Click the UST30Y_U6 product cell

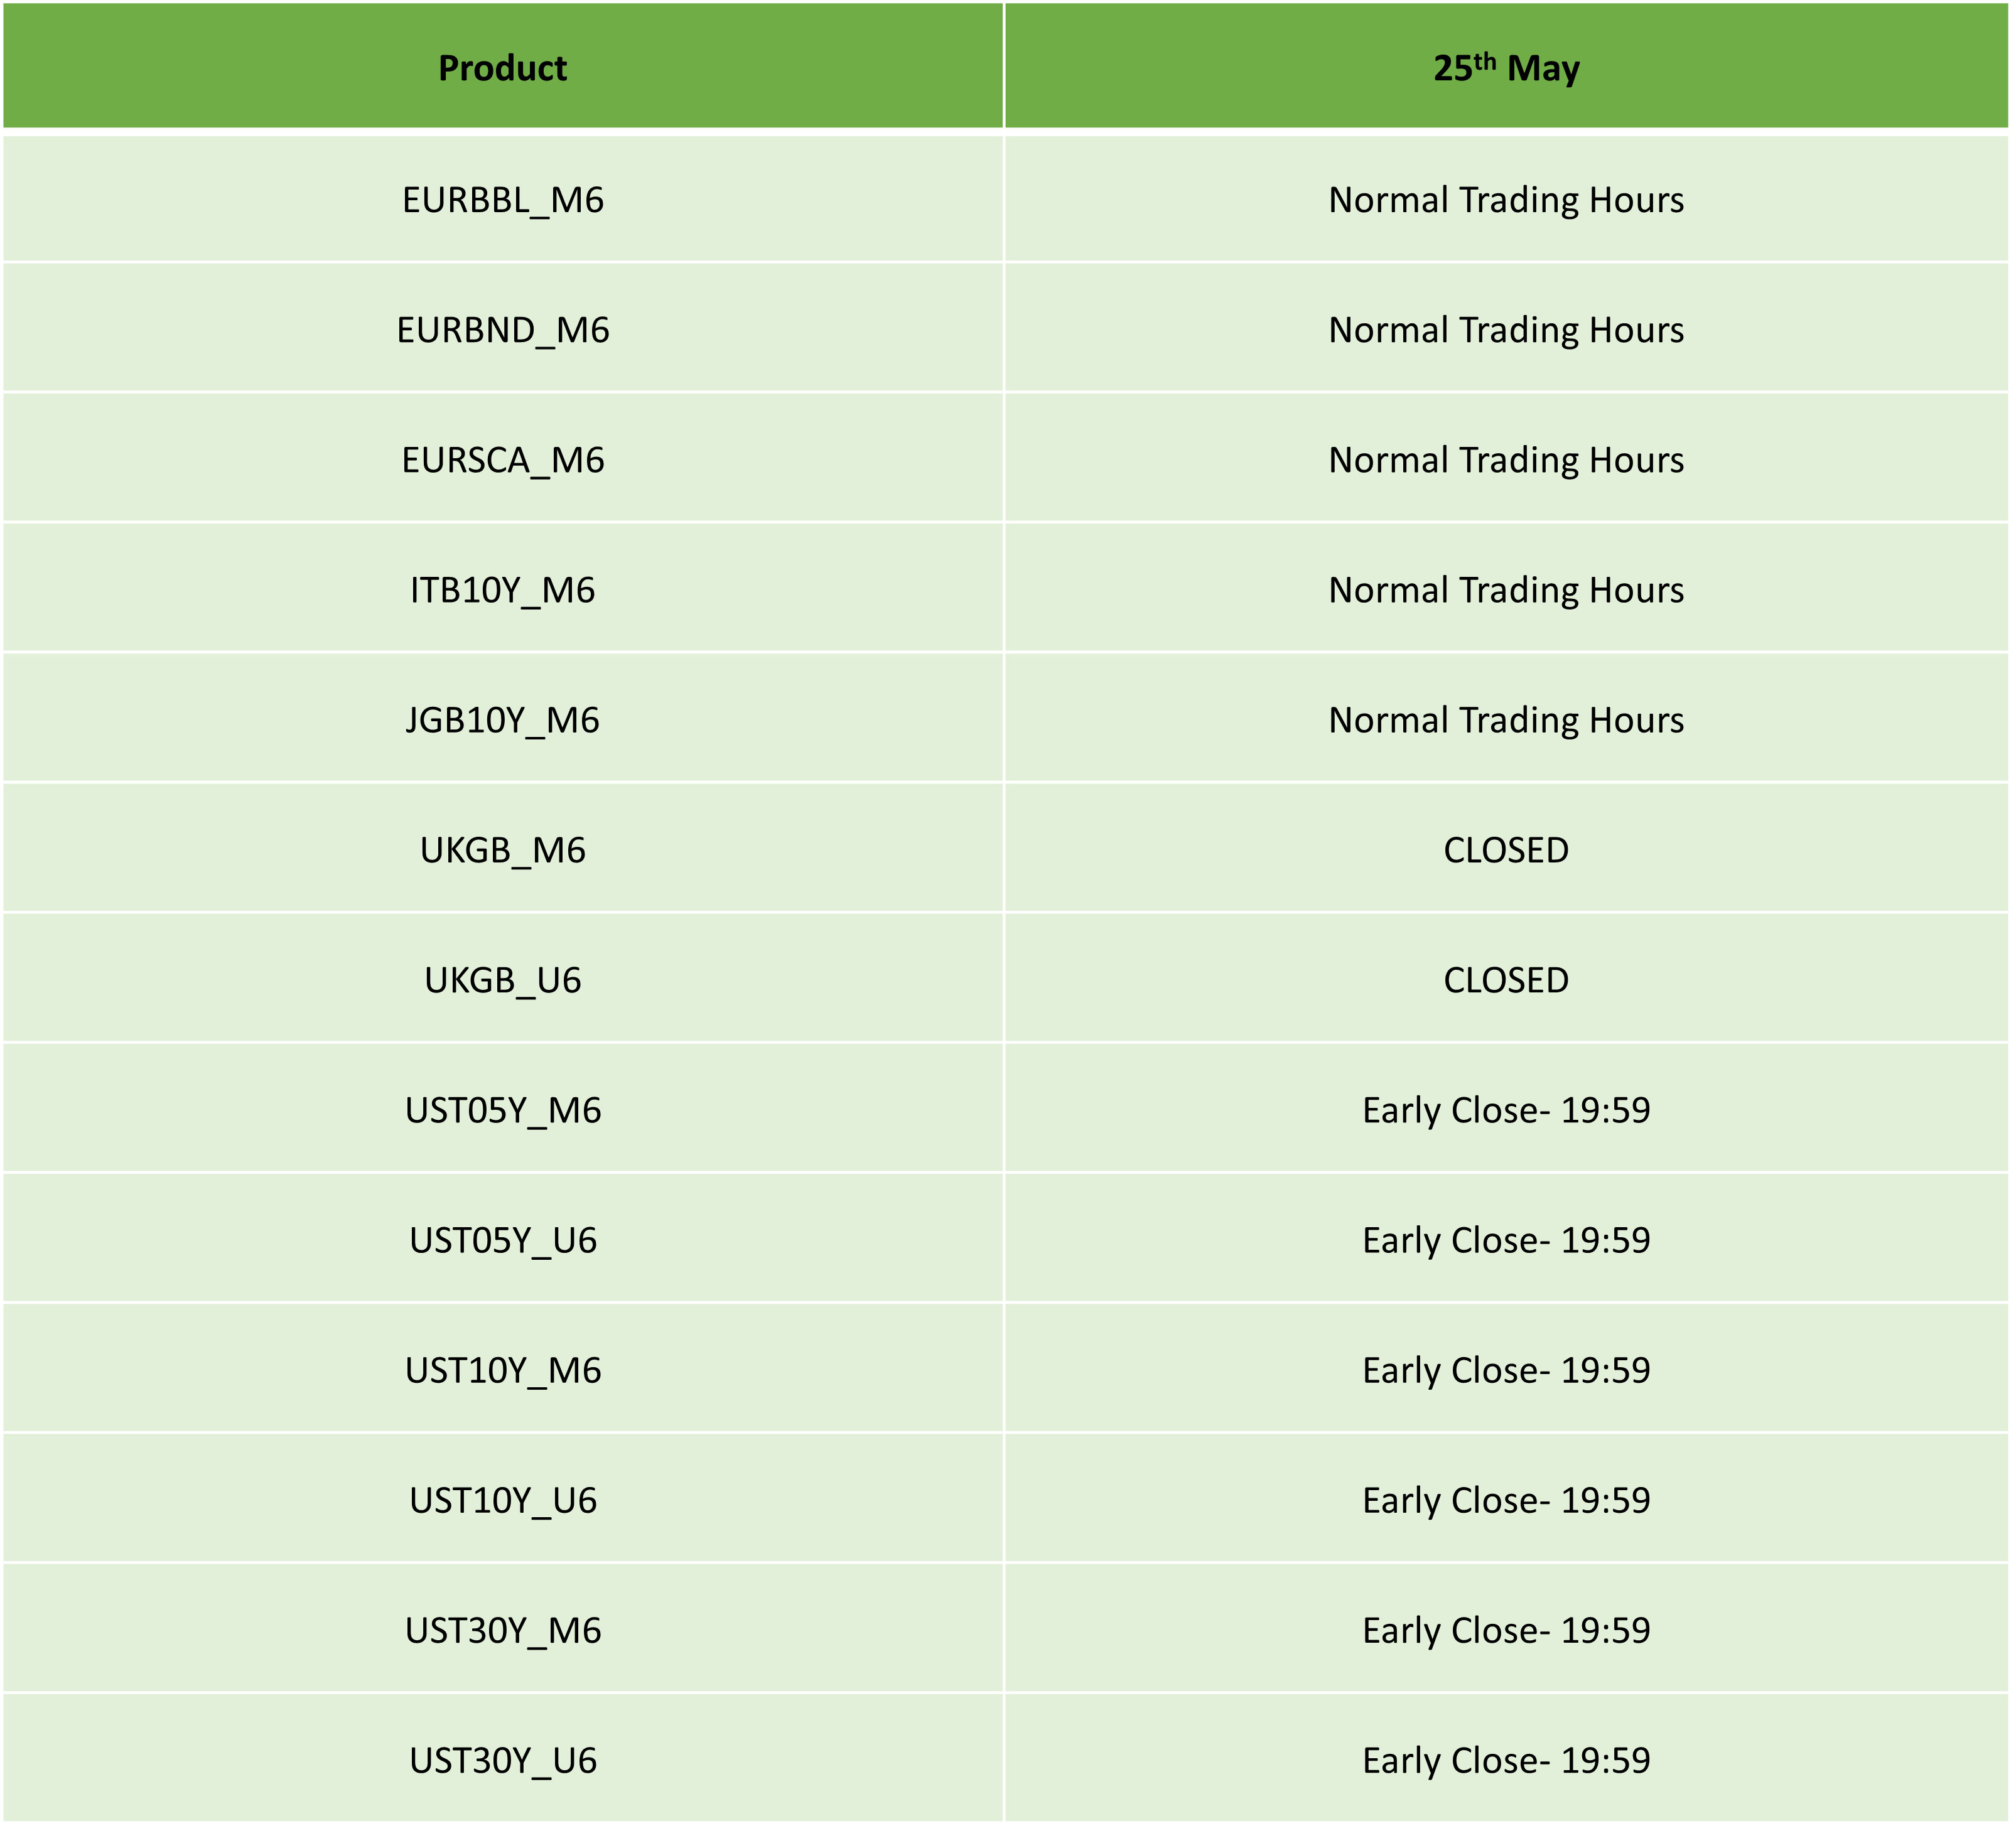point(502,1760)
